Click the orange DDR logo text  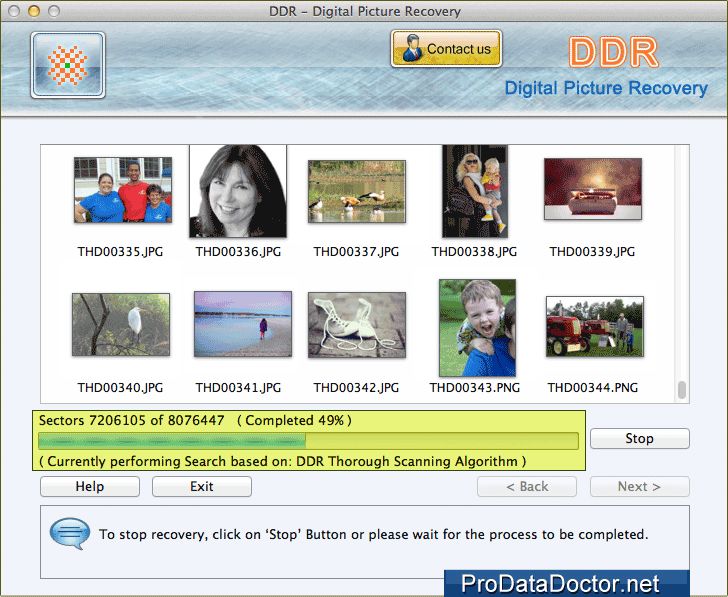pyautogui.click(x=614, y=52)
